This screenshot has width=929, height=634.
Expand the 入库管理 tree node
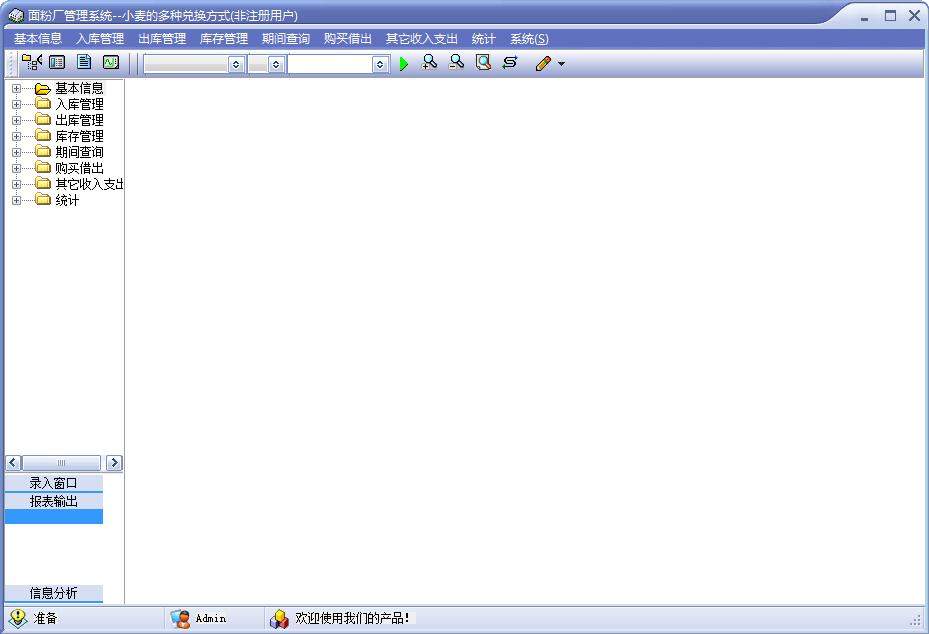point(16,104)
